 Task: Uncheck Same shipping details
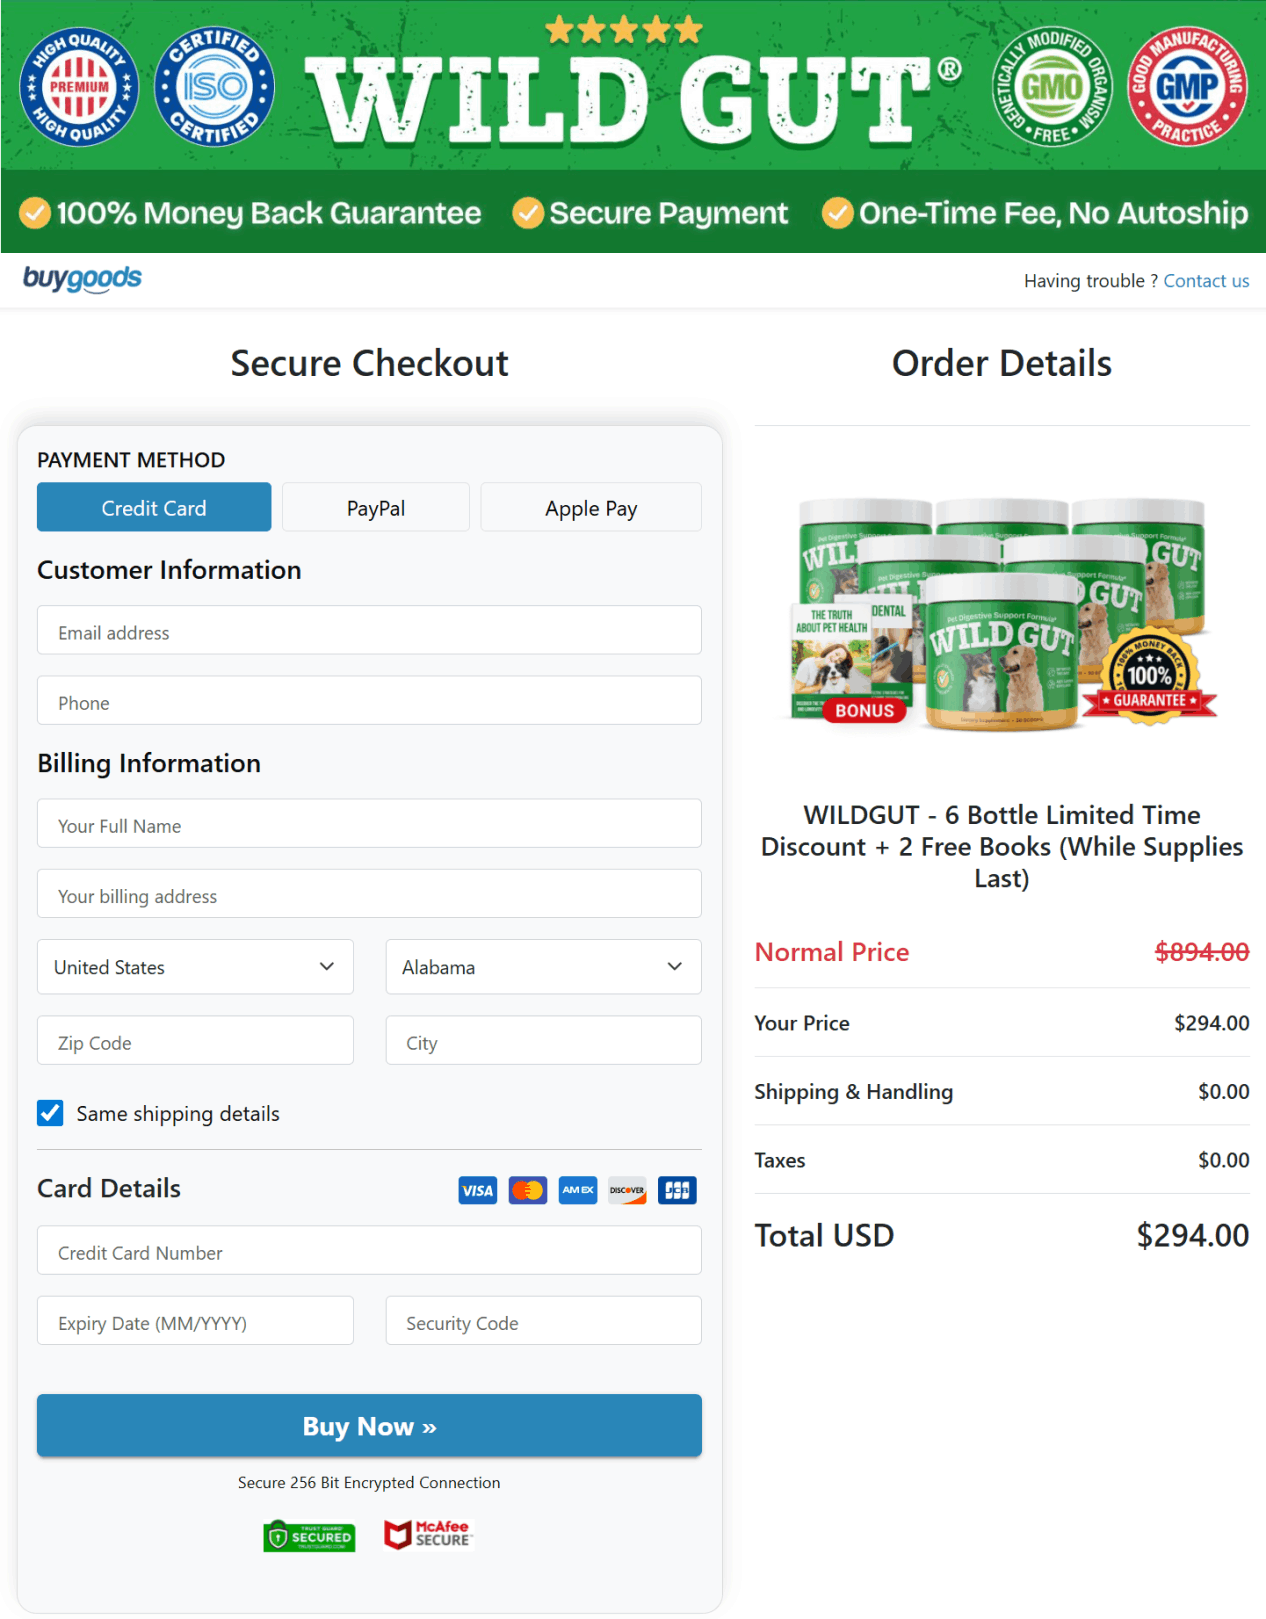coord(49,1112)
